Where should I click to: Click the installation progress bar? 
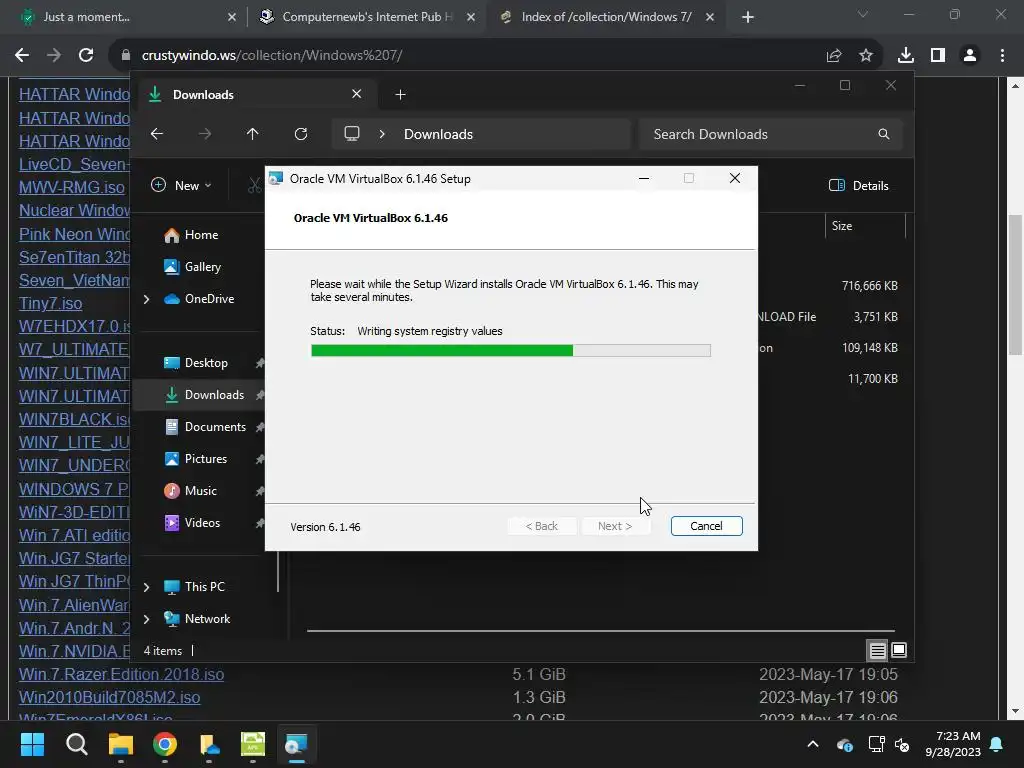click(x=511, y=351)
